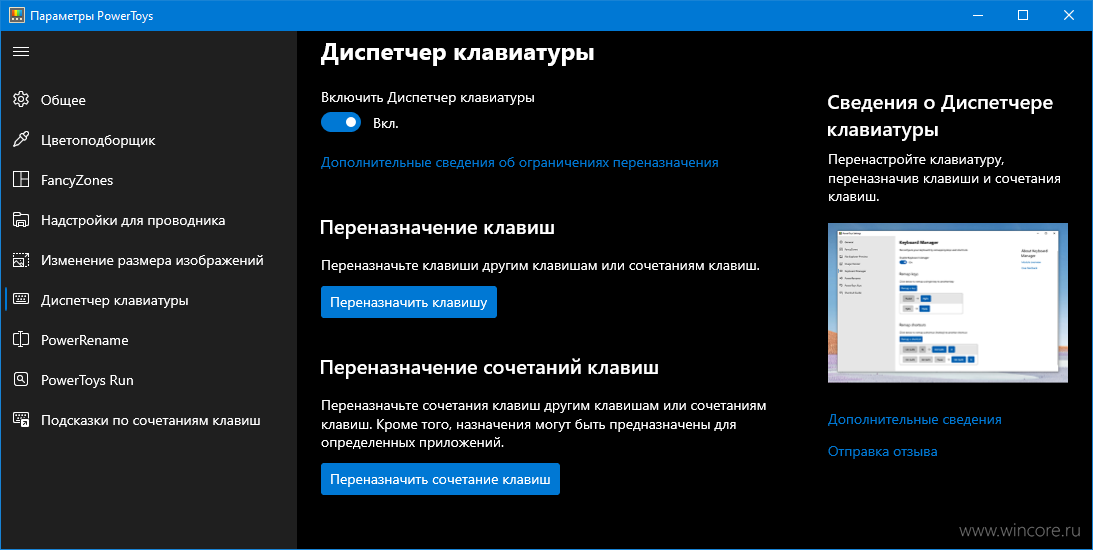Click the FancyZones layout icon
The width and height of the screenshot is (1093, 550).
(21, 180)
